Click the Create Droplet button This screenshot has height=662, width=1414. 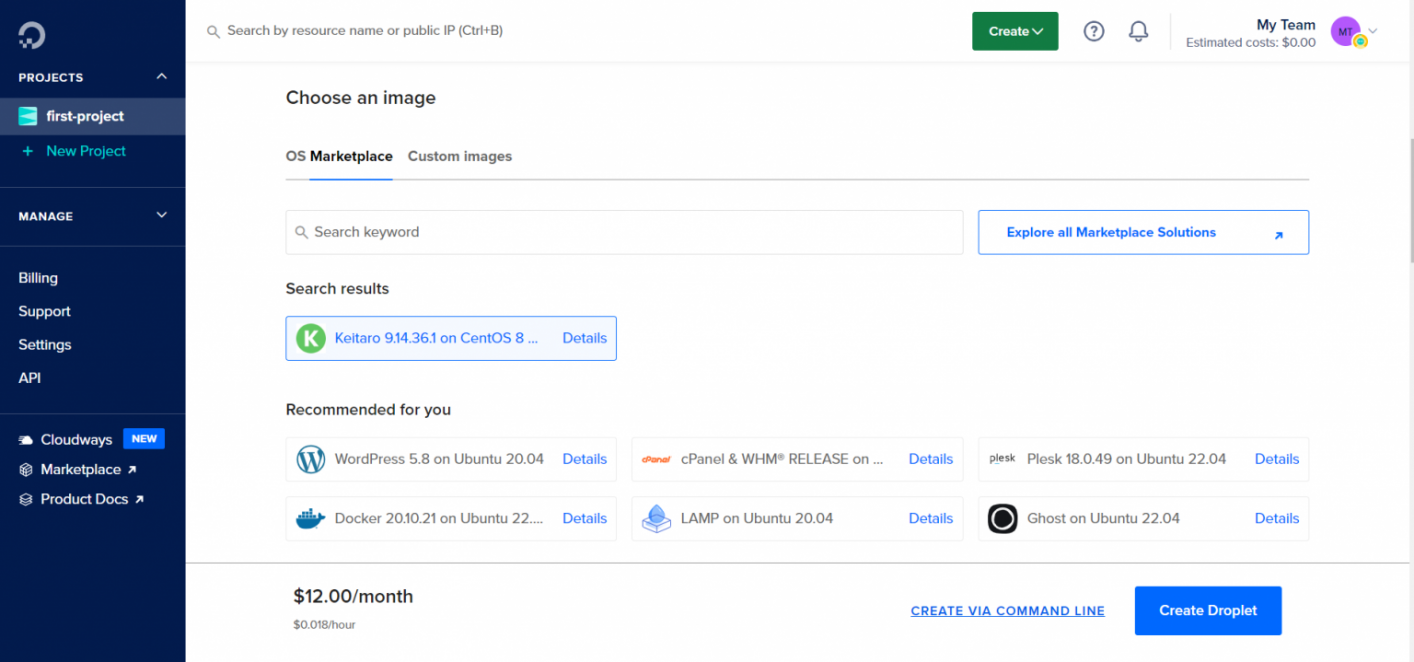1208,610
